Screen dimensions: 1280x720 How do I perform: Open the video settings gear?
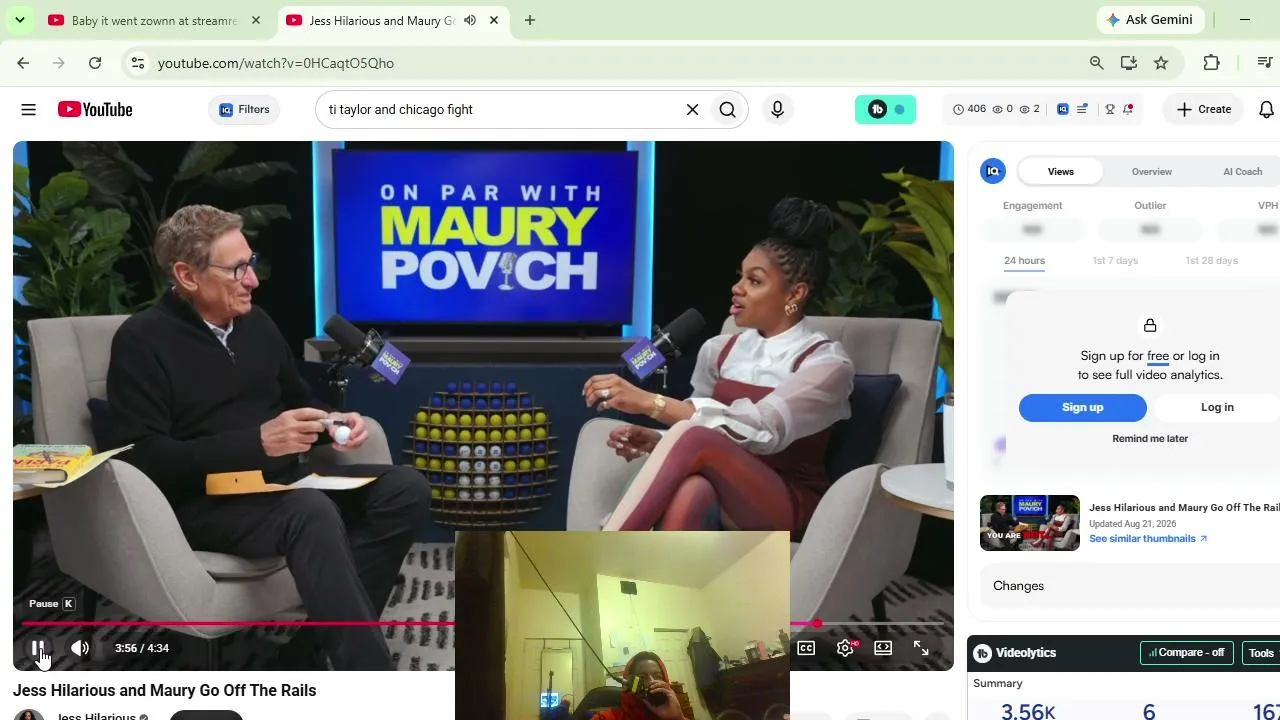click(845, 648)
